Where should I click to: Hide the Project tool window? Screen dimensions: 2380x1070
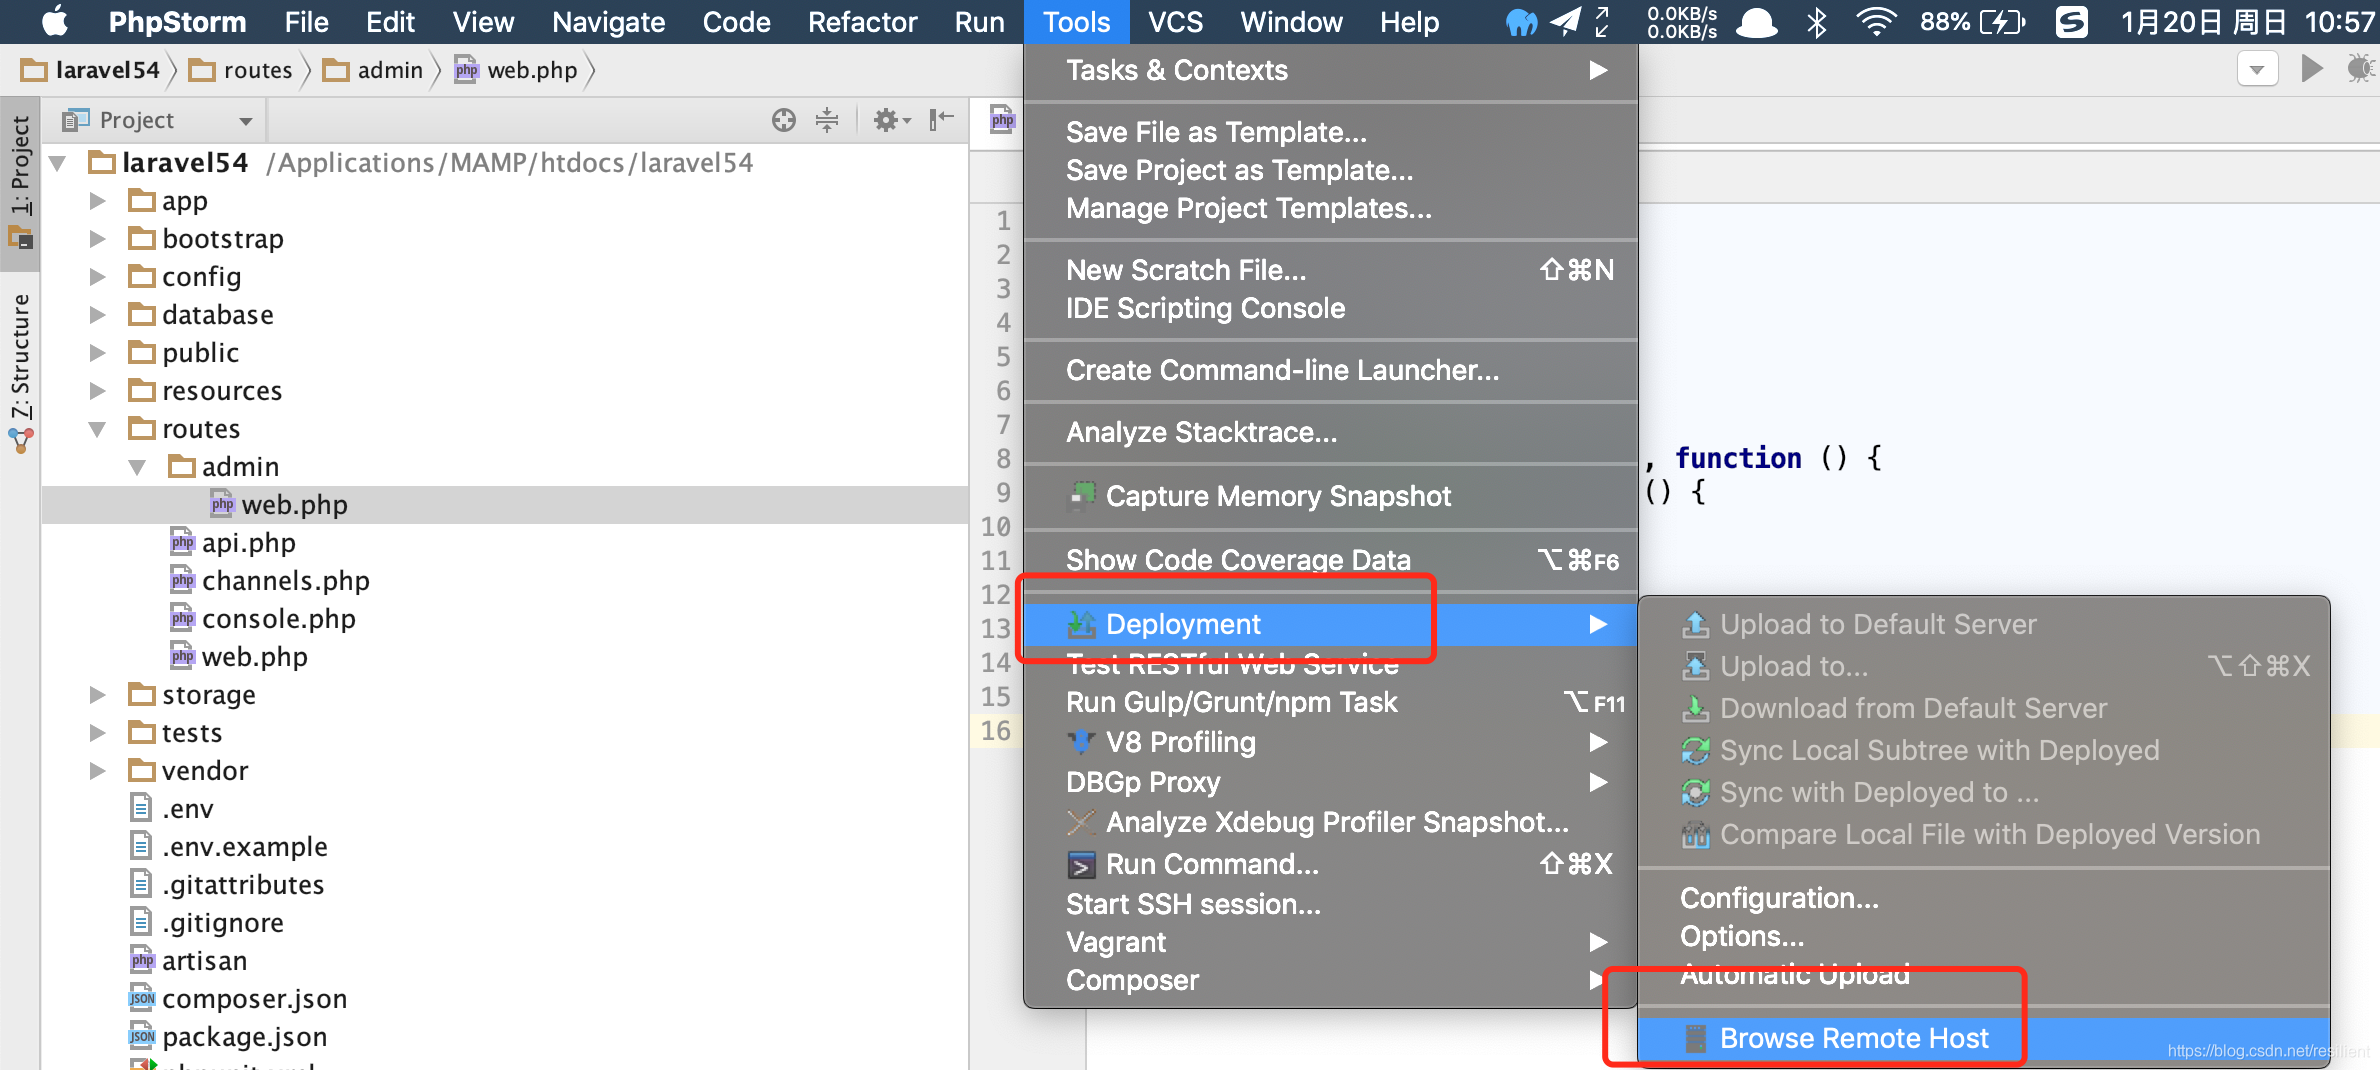pos(941,120)
